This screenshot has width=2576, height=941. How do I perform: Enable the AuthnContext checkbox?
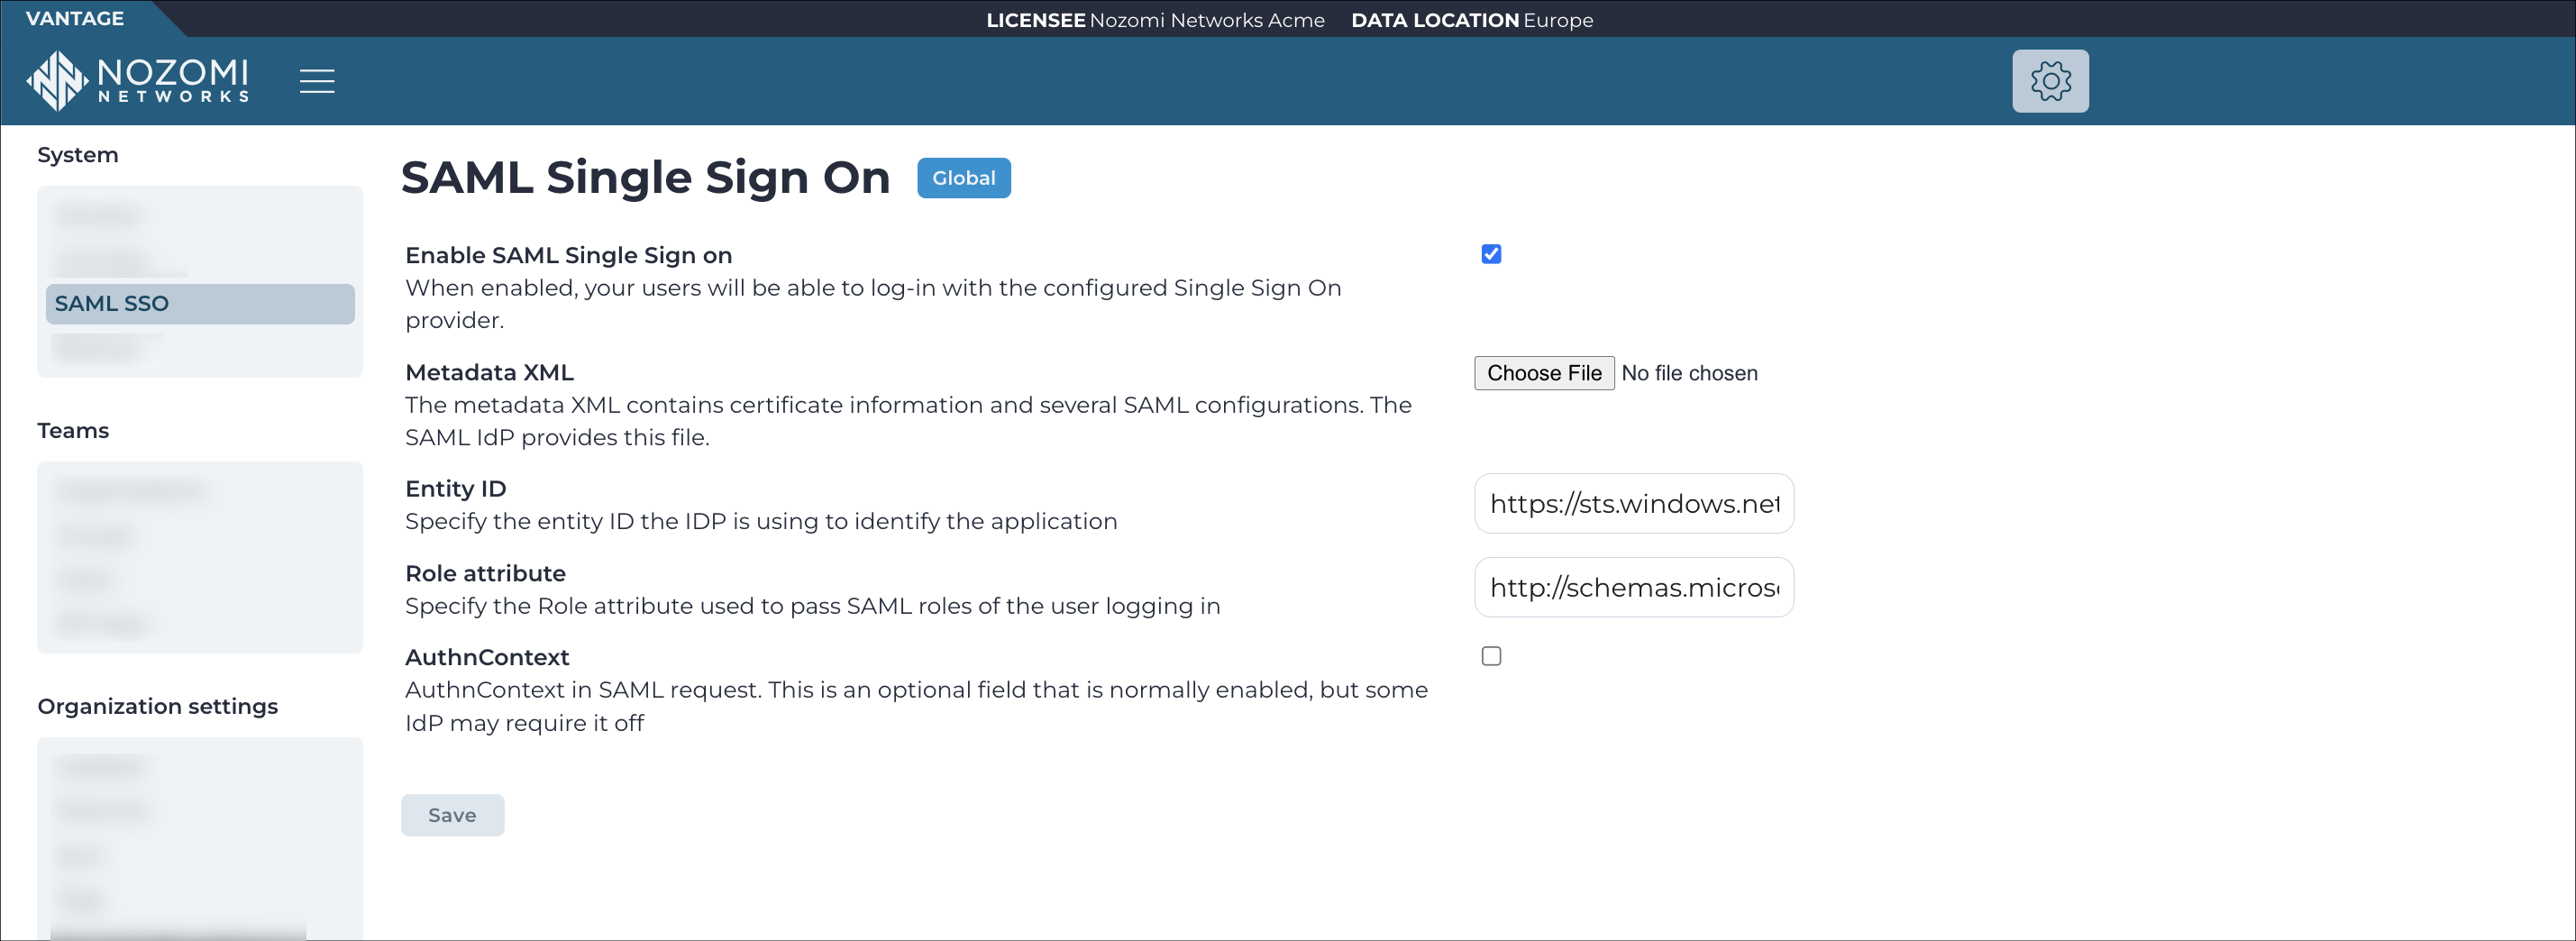click(1491, 656)
